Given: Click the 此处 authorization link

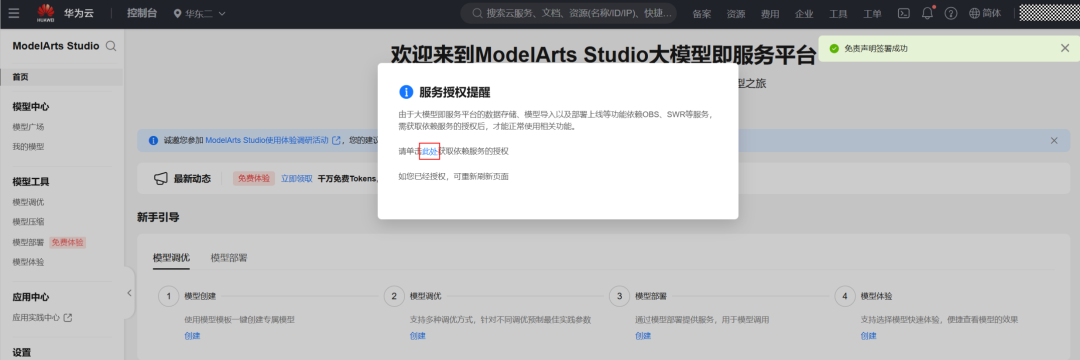Looking at the screenshot, I should 429,151.
